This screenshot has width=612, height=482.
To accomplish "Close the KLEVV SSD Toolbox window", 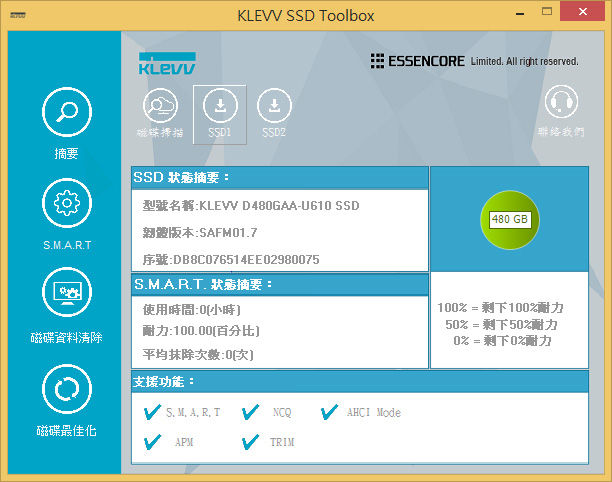I will (x=582, y=11).
